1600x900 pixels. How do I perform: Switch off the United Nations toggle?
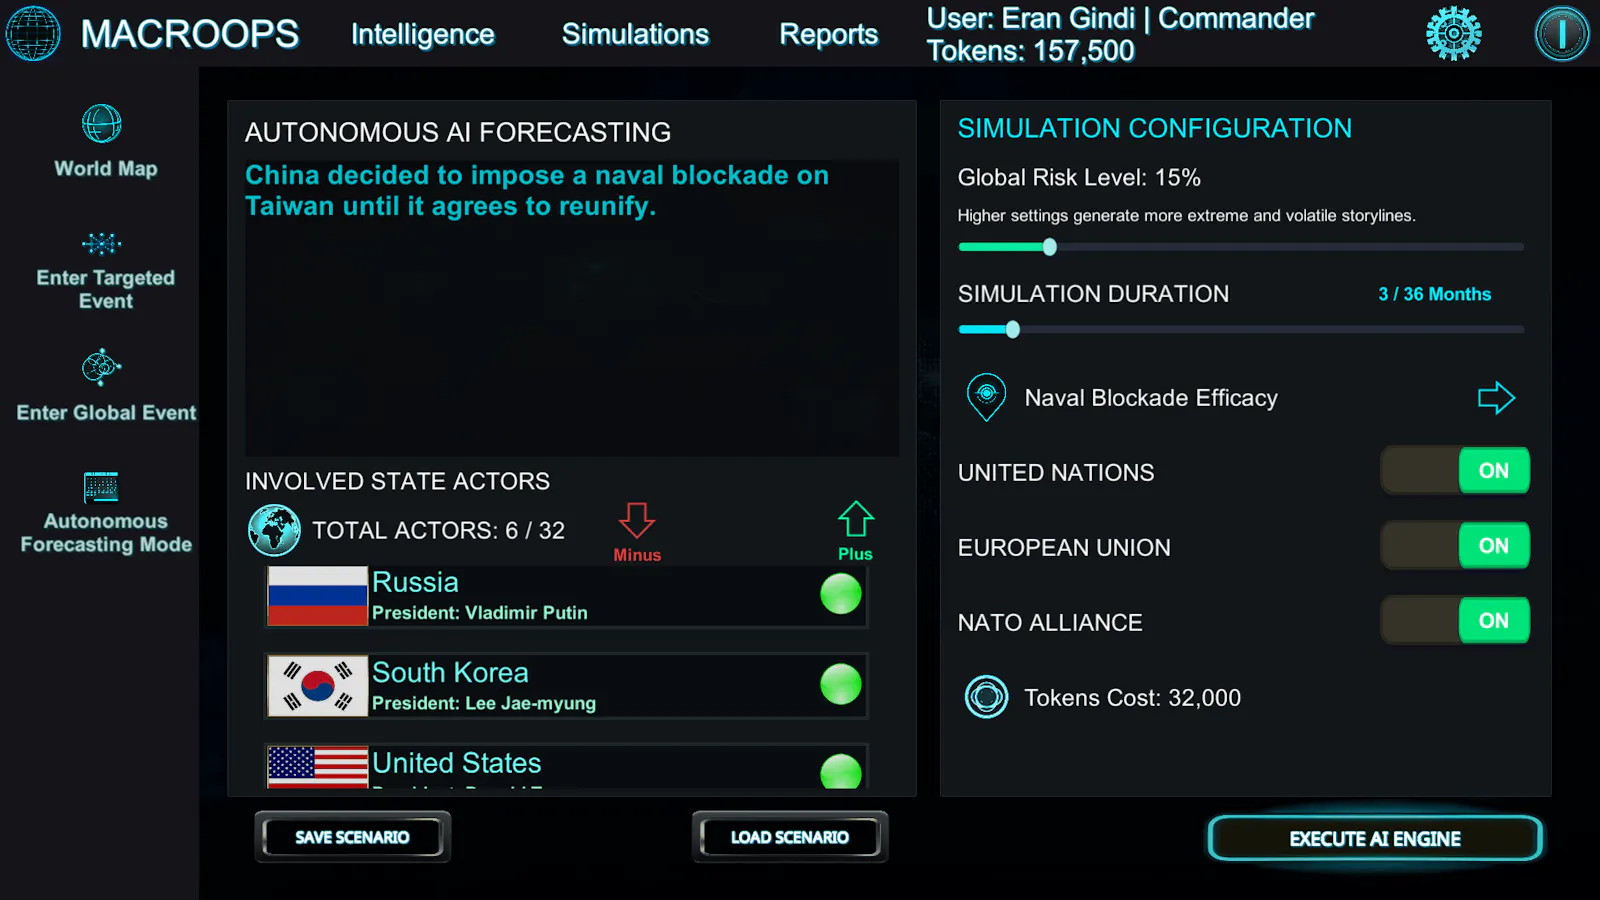(1455, 471)
